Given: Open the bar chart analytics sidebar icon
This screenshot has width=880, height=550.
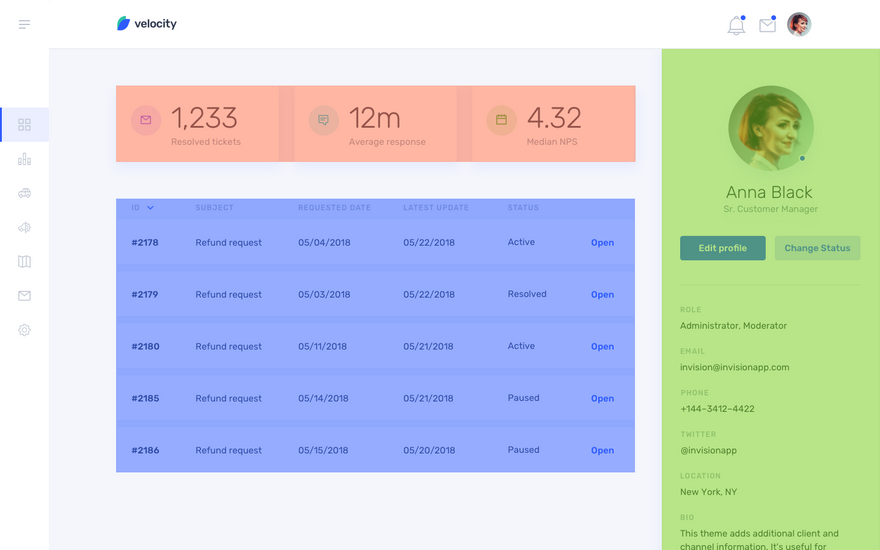Looking at the screenshot, I should 24,159.
